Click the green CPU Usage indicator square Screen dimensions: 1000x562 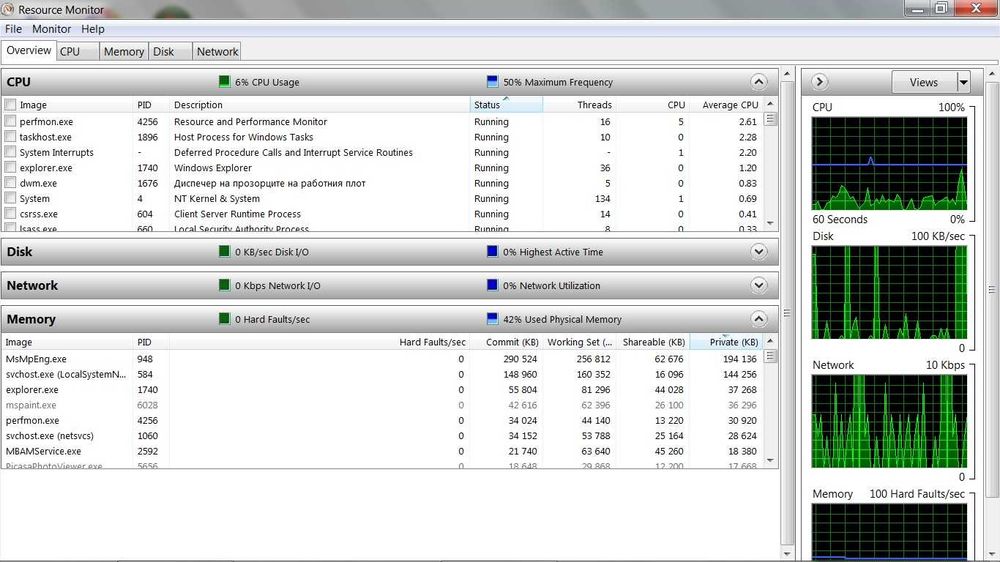tap(224, 81)
